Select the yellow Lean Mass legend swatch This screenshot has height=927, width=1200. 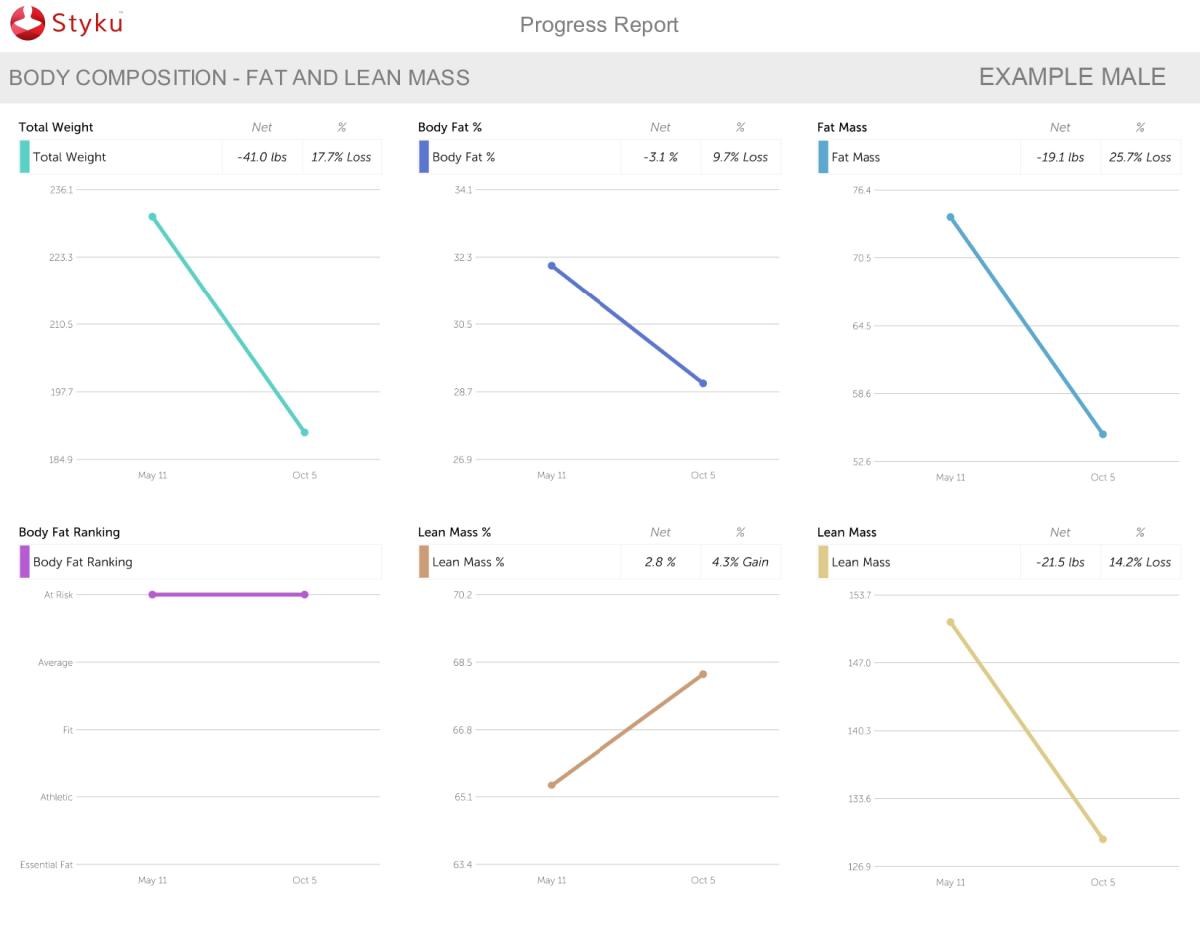coord(823,562)
